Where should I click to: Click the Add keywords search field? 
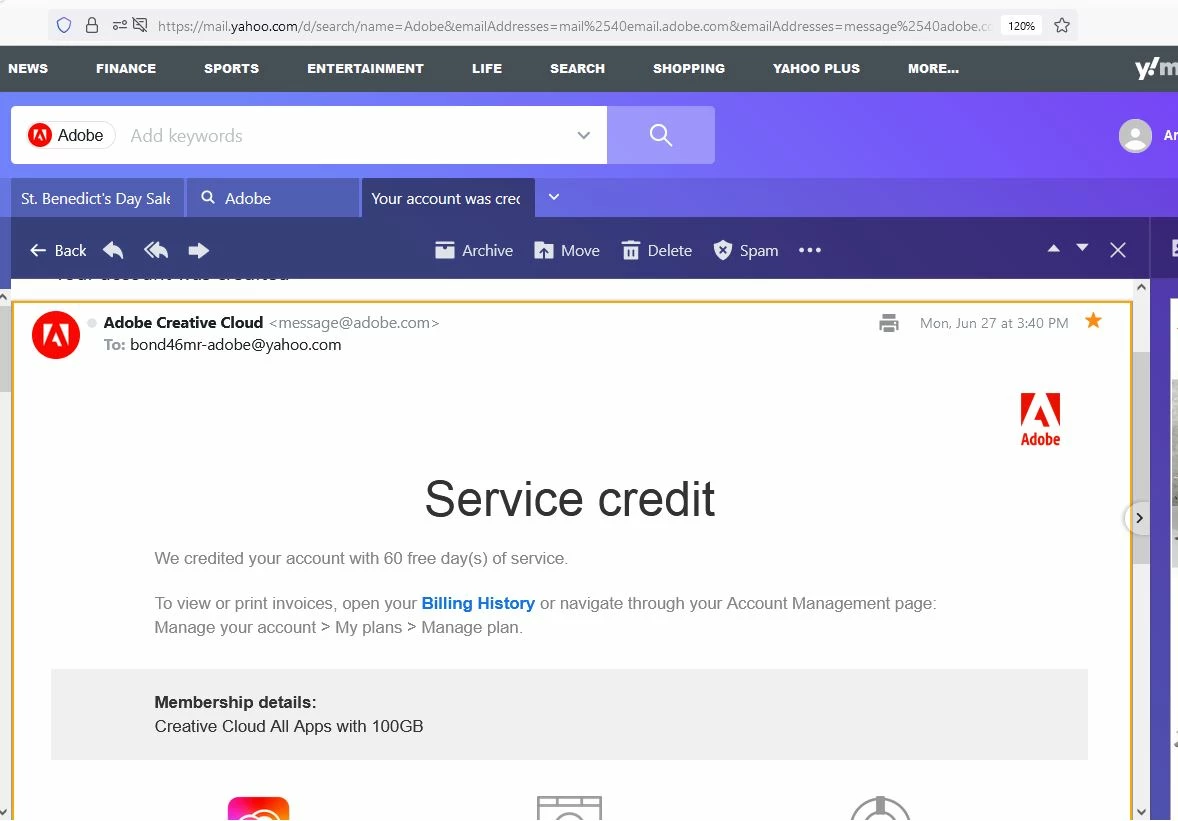point(346,135)
